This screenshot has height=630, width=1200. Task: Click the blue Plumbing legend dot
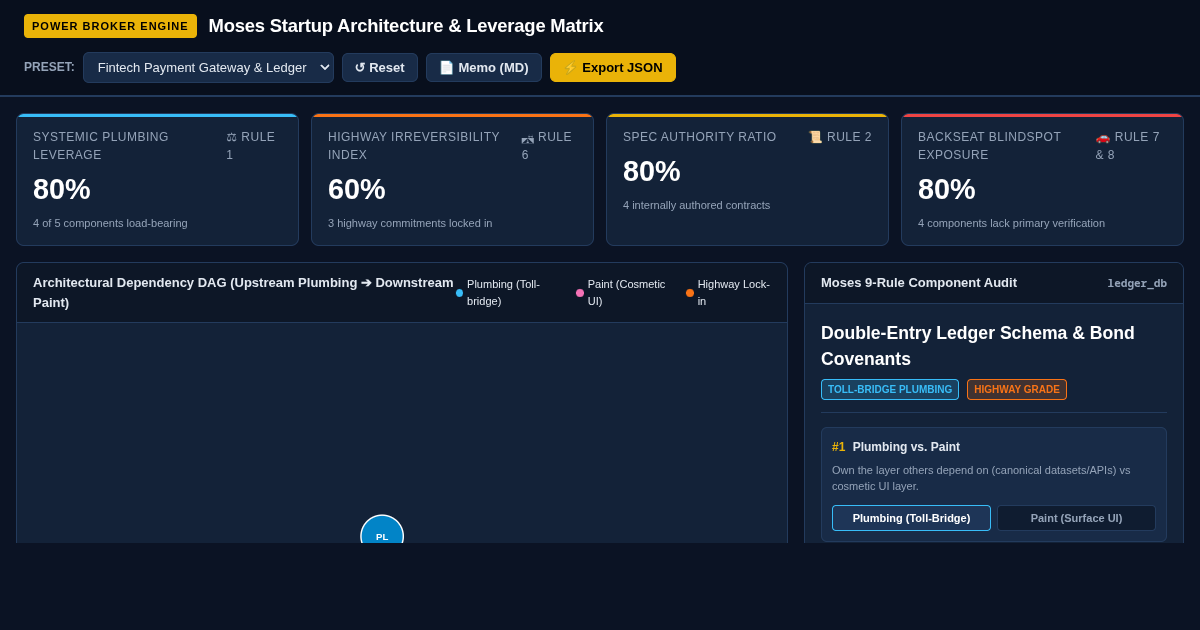coord(459,293)
